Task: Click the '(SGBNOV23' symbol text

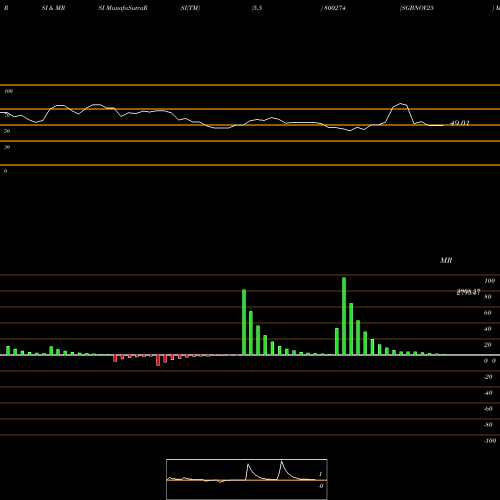Action: pyautogui.click(x=416, y=8)
